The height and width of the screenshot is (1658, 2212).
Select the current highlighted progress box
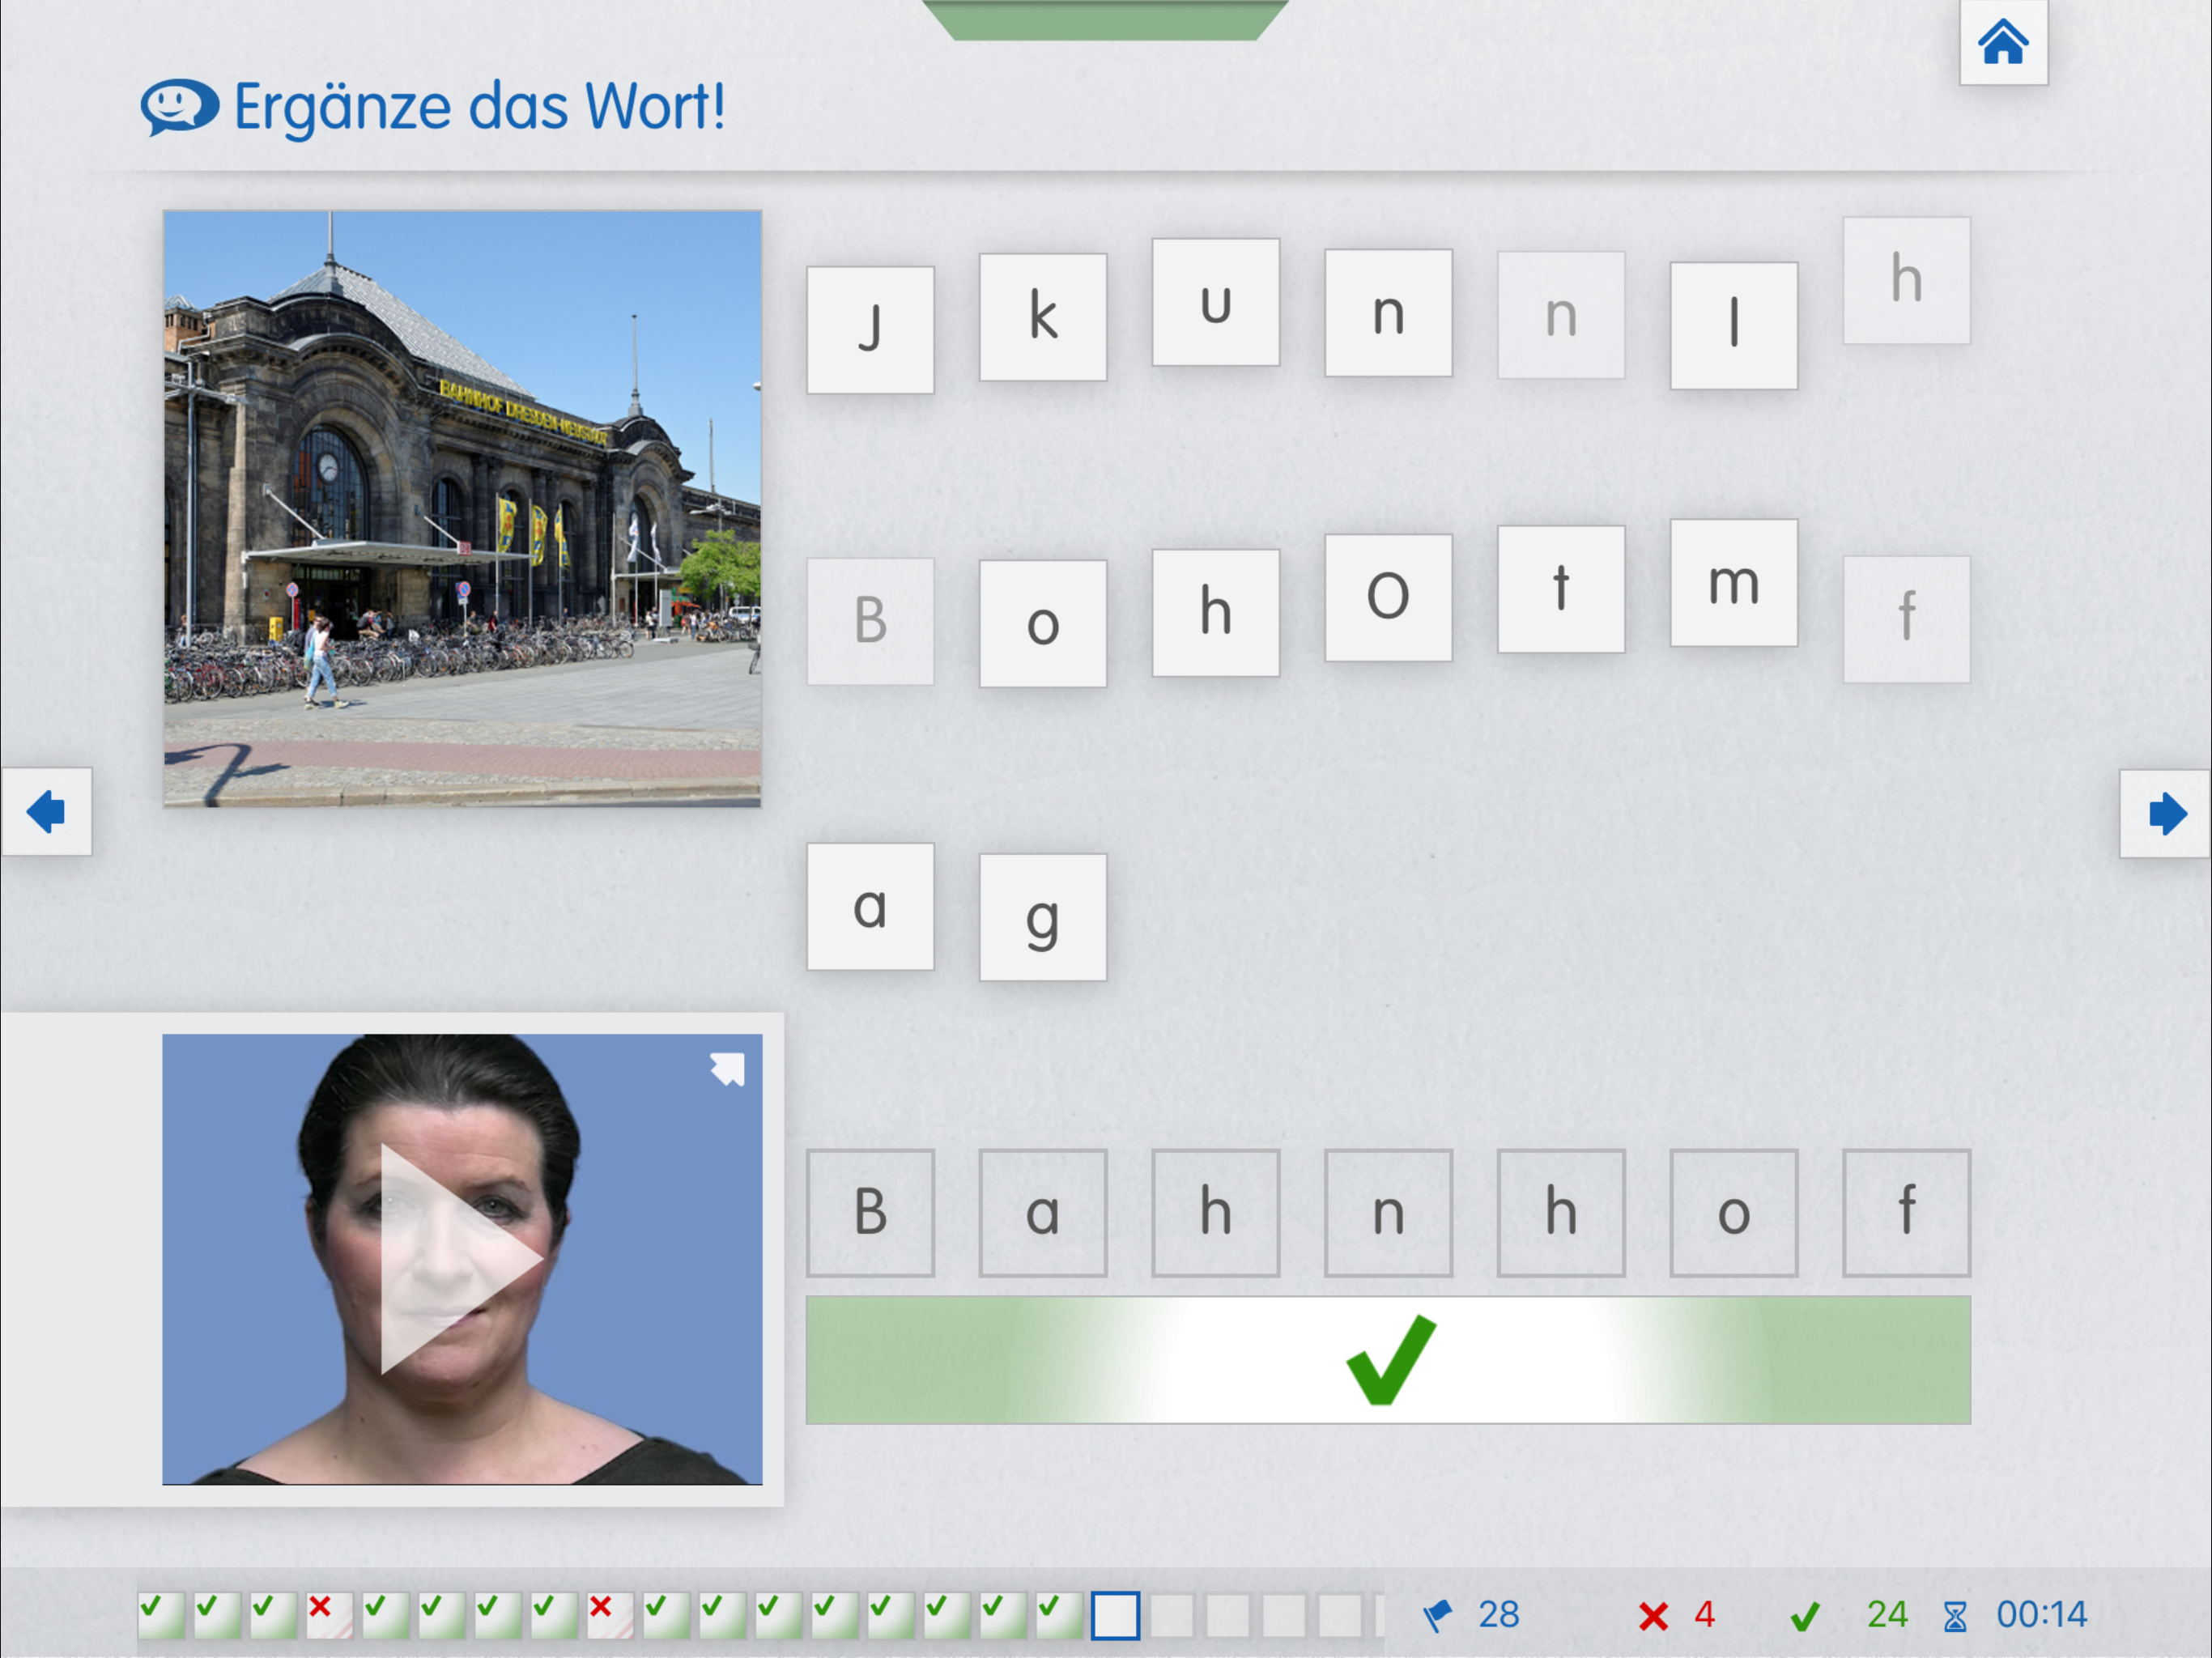pos(1114,1615)
